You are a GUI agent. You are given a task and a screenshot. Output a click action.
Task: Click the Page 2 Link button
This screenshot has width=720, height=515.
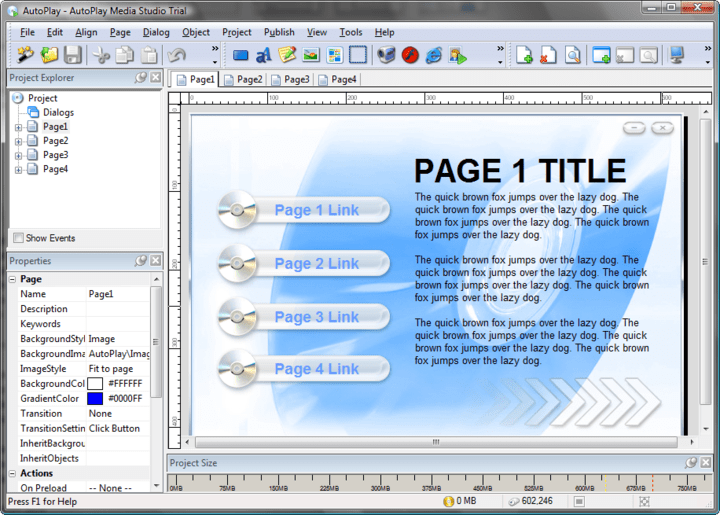click(x=316, y=264)
